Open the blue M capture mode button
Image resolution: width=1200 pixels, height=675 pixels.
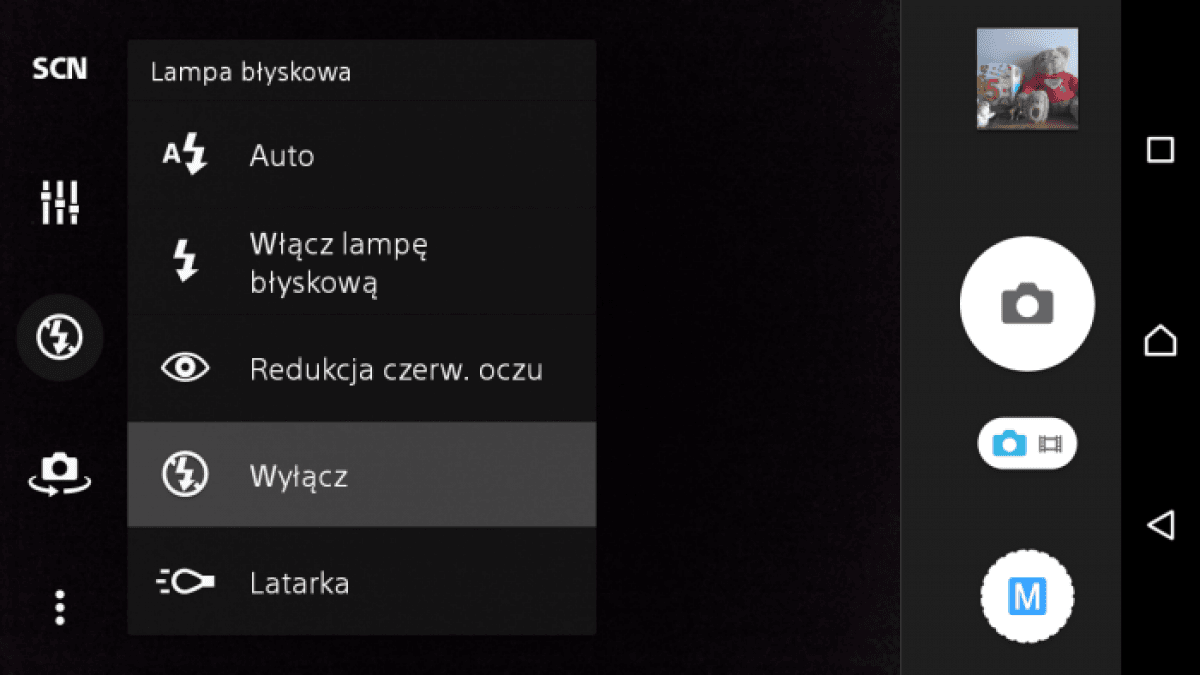coord(1027,597)
